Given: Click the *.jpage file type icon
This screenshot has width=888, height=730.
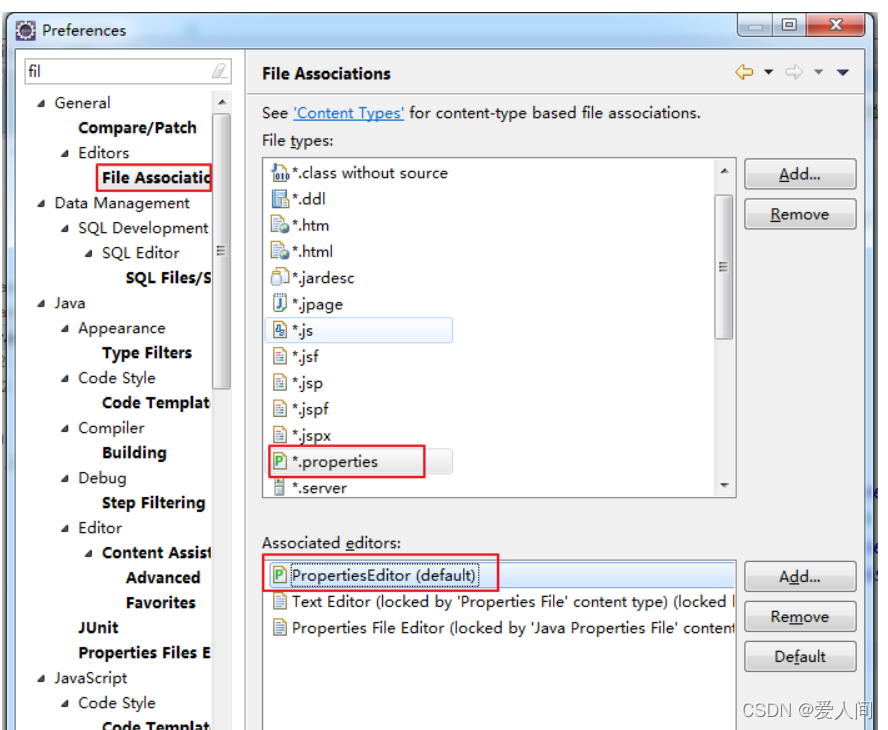Looking at the screenshot, I should click(280, 304).
